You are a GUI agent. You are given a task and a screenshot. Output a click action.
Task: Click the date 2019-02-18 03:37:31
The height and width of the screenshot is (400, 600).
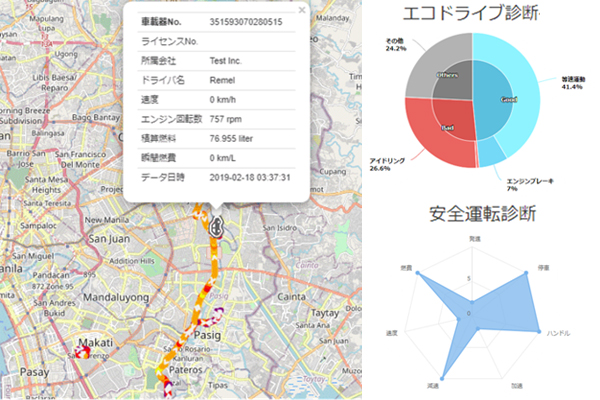250,178
